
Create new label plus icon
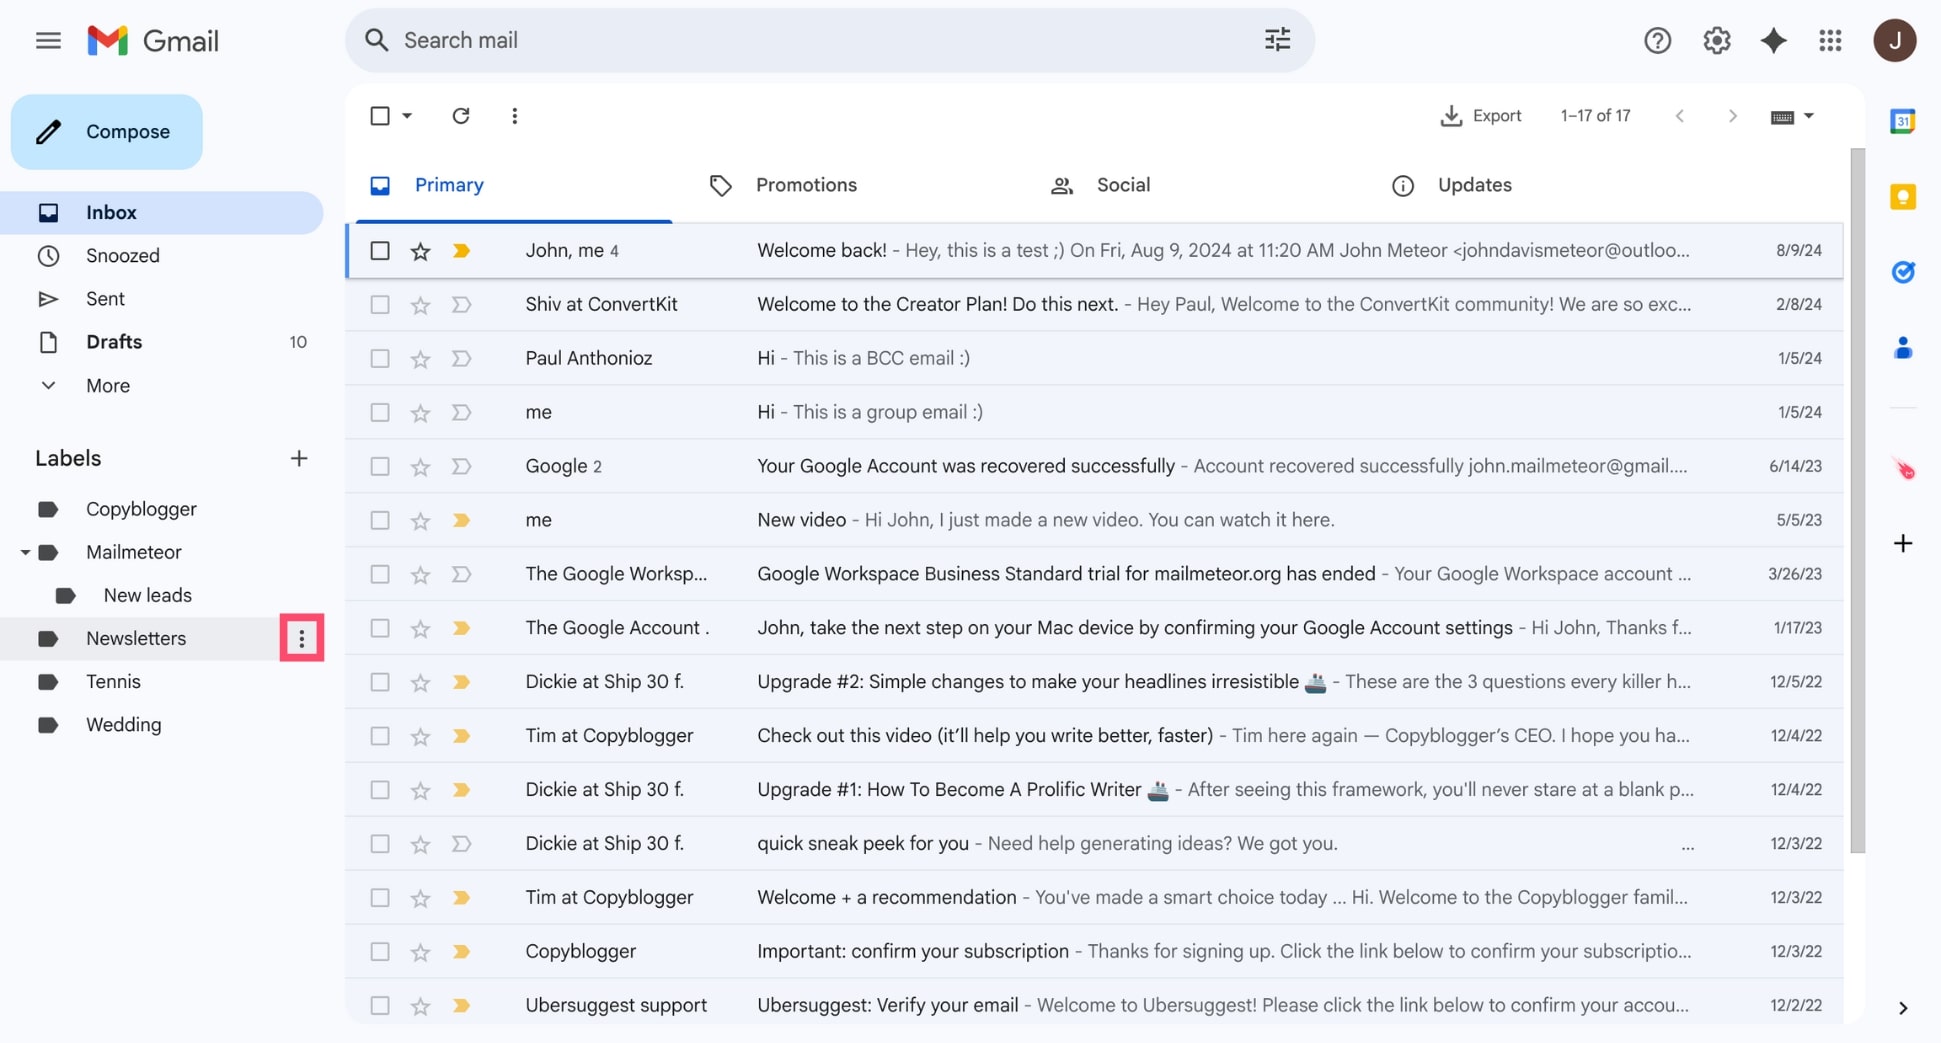coord(298,458)
